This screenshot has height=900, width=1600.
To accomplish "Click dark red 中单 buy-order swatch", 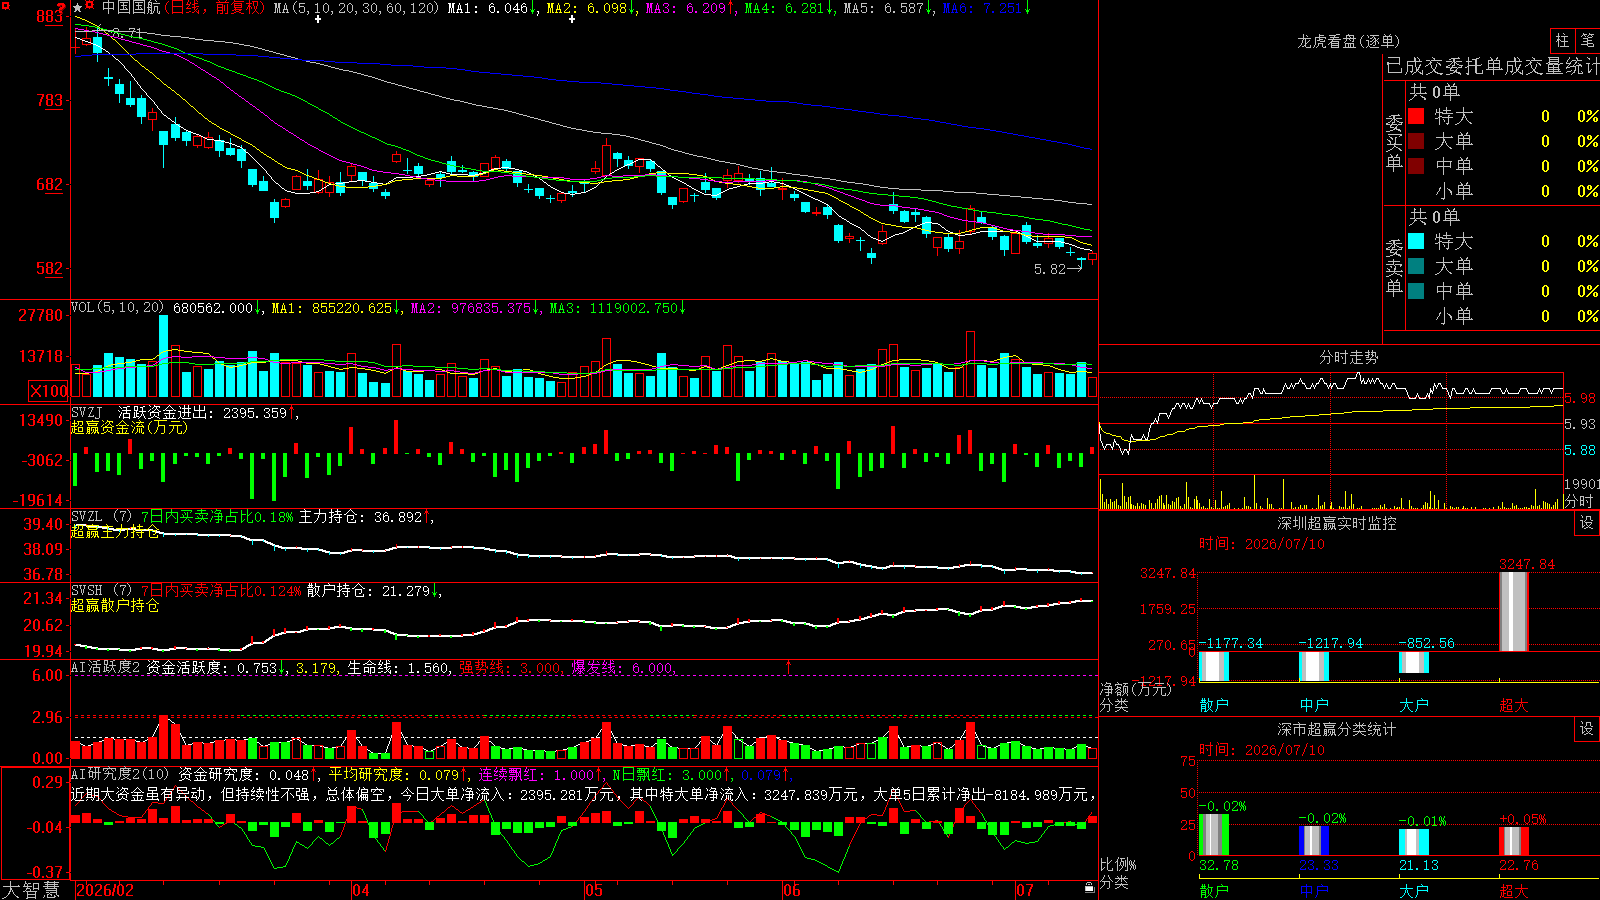I will pyautogui.click(x=1416, y=166).
